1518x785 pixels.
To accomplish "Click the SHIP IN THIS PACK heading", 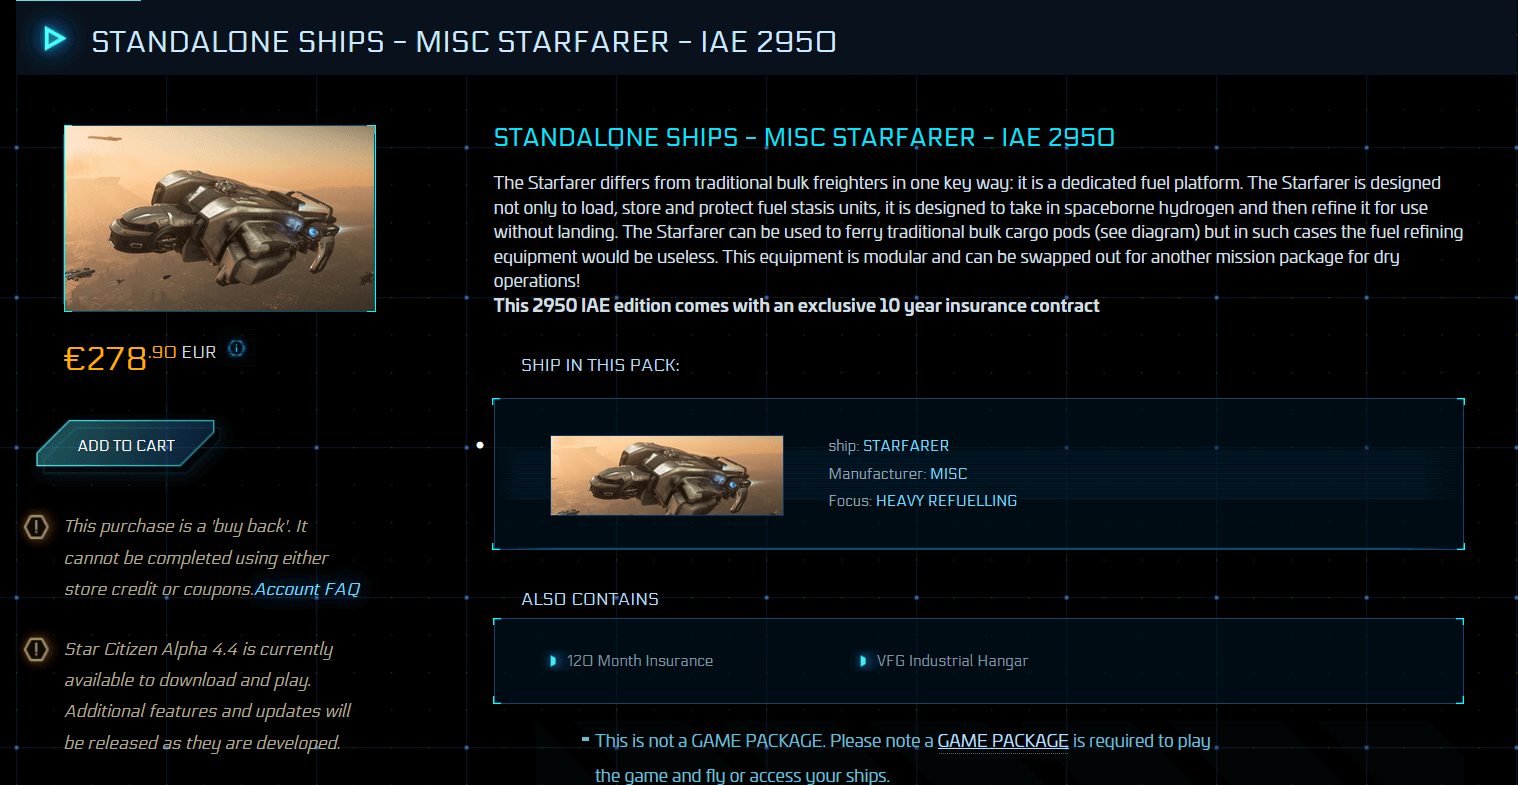I will 600,365.
